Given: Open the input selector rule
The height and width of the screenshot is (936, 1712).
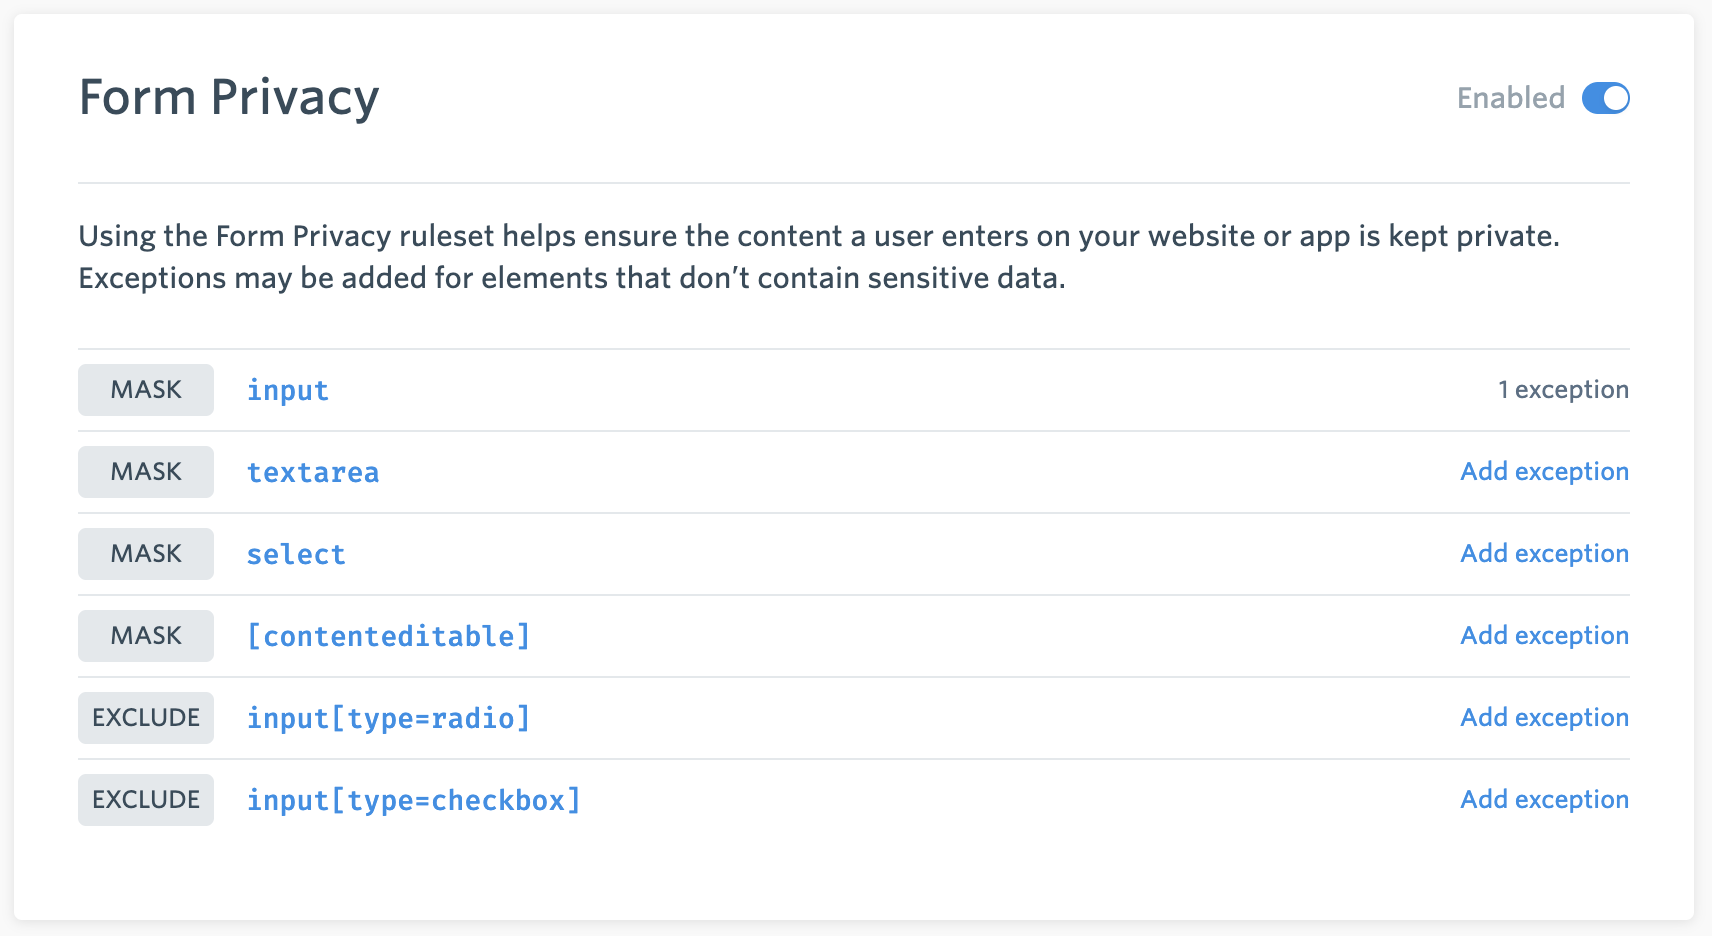Looking at the screenshot, I should [x=288, y=390].
